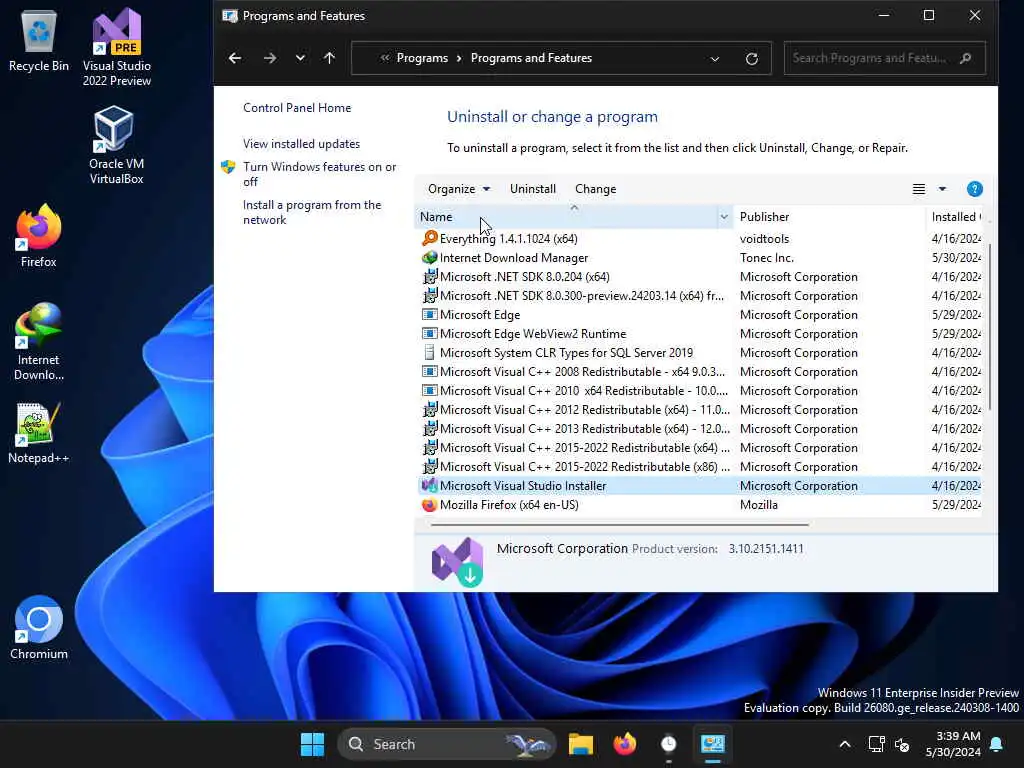Open View installed updates link

pyautogui.click(x=302, y=144)
